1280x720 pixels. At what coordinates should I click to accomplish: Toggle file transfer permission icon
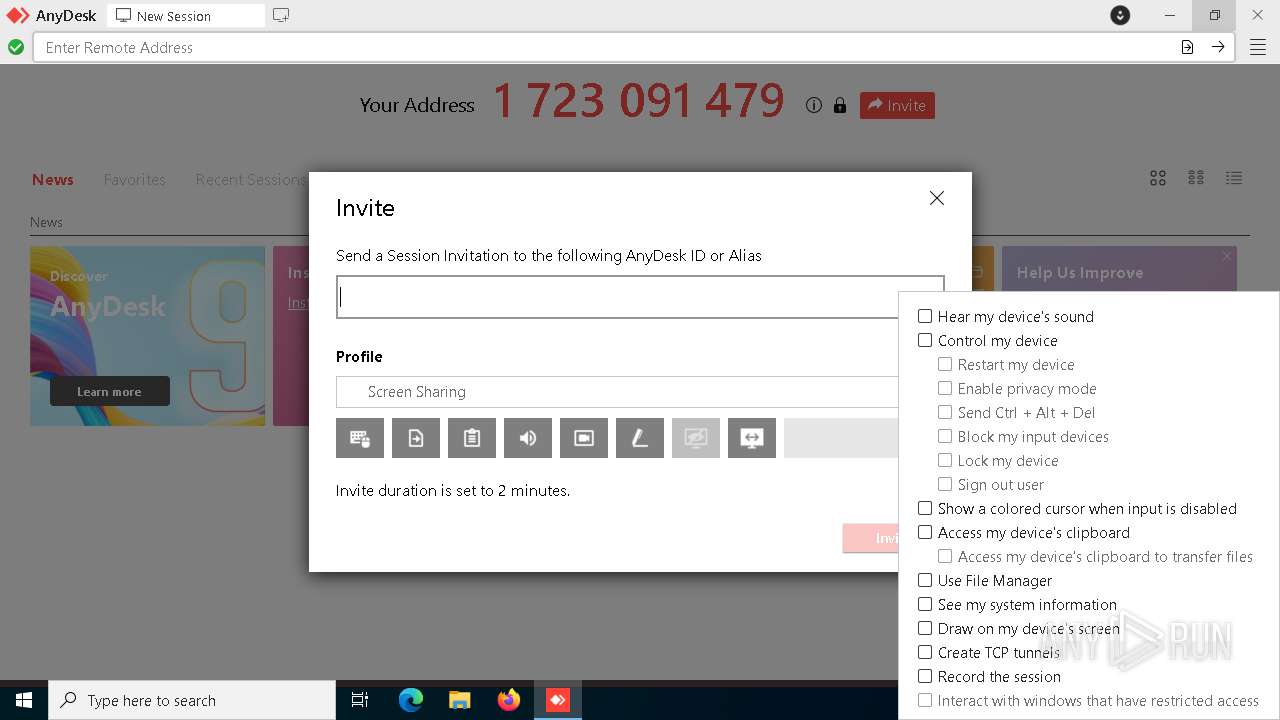[x=416, y=438]
